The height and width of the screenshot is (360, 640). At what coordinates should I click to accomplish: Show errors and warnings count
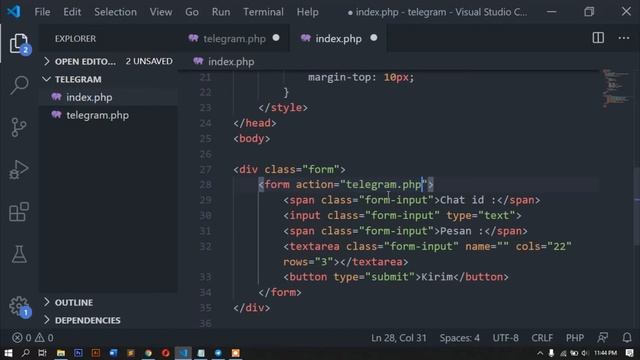coord(33,338)
